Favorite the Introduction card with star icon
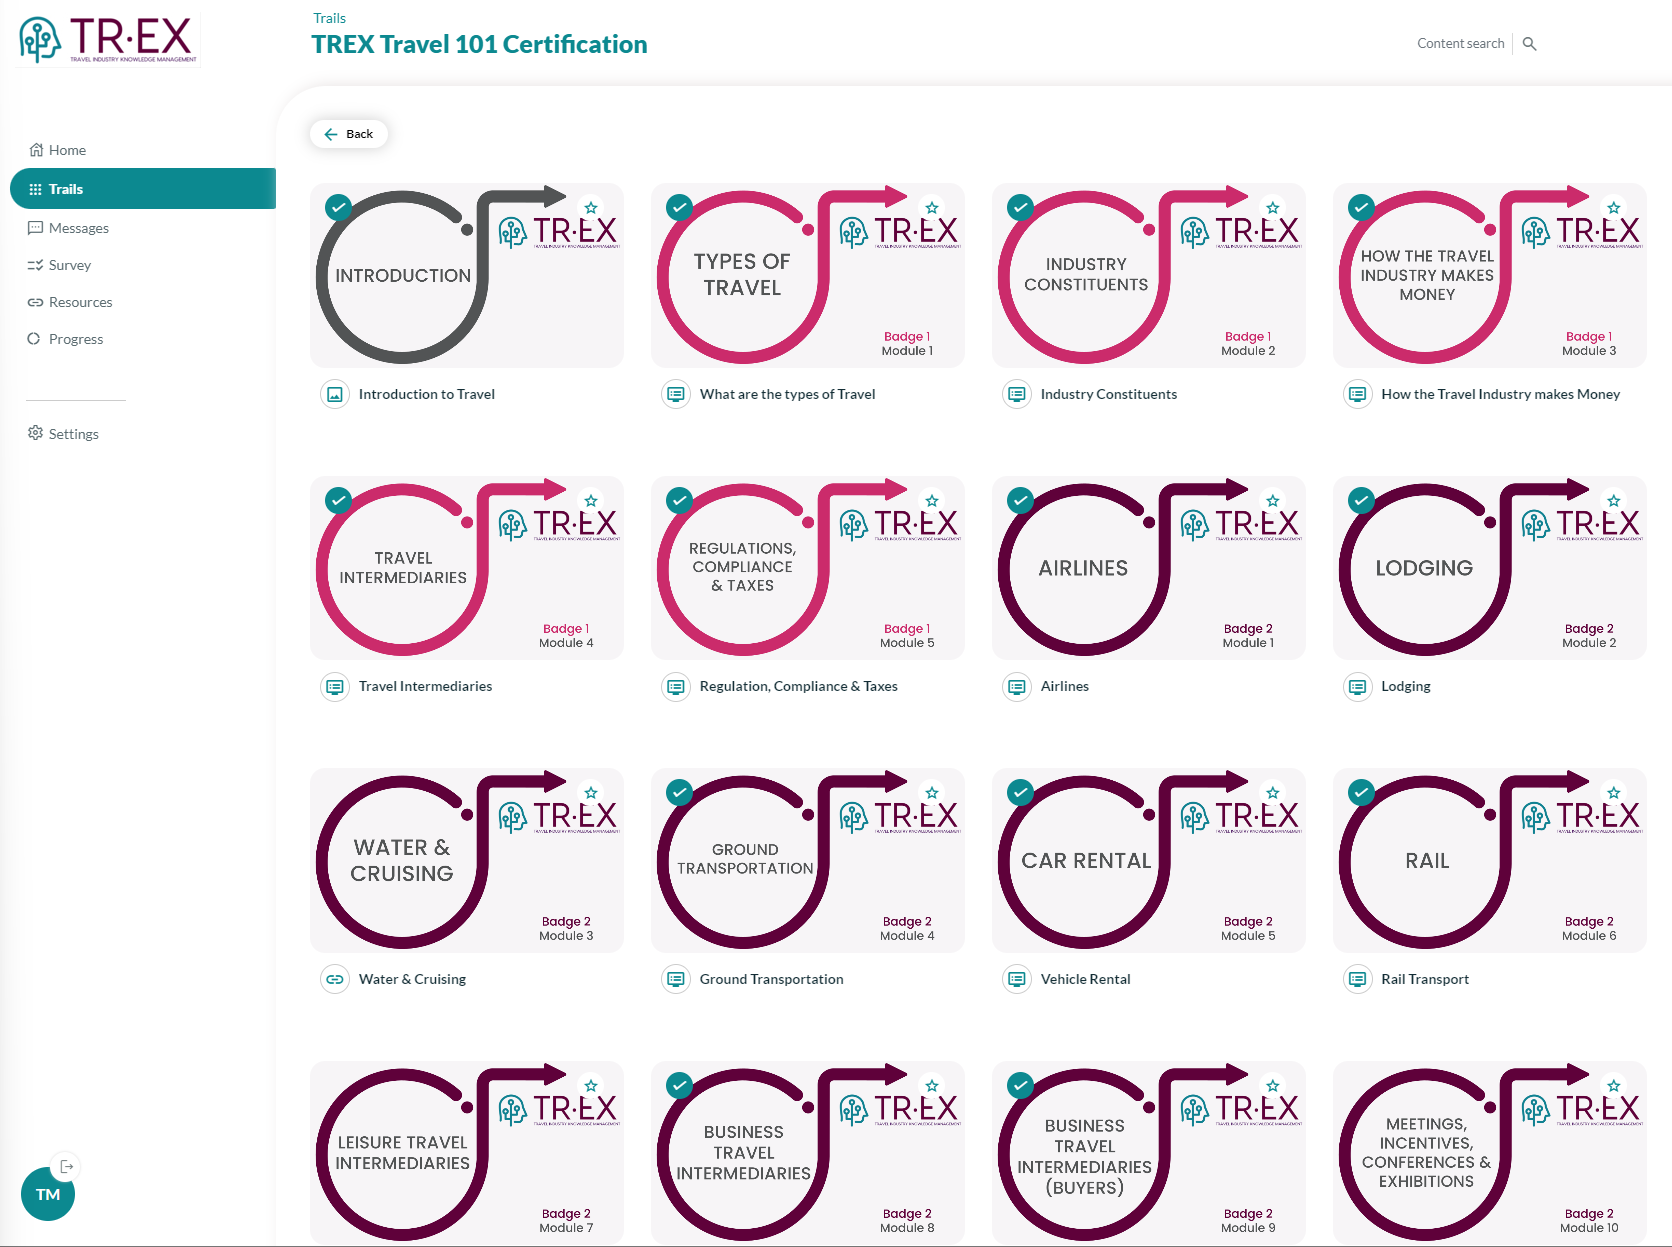This screenshot has width=1672, height=1247. pyautogui.click(x=591, y=208)
